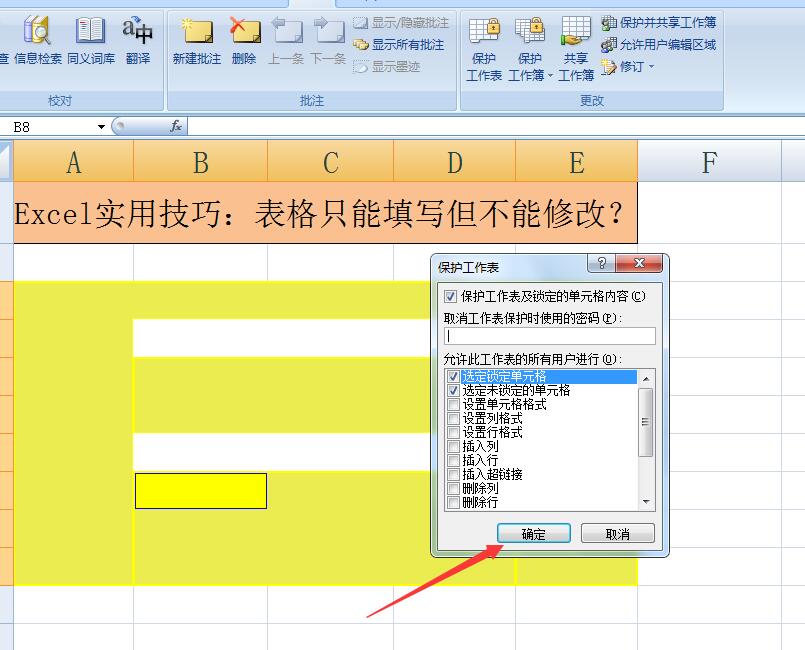Screen dimensions: 805x650
Task: Enable the 设置列格式 checkbox
Action: (453, 418)
